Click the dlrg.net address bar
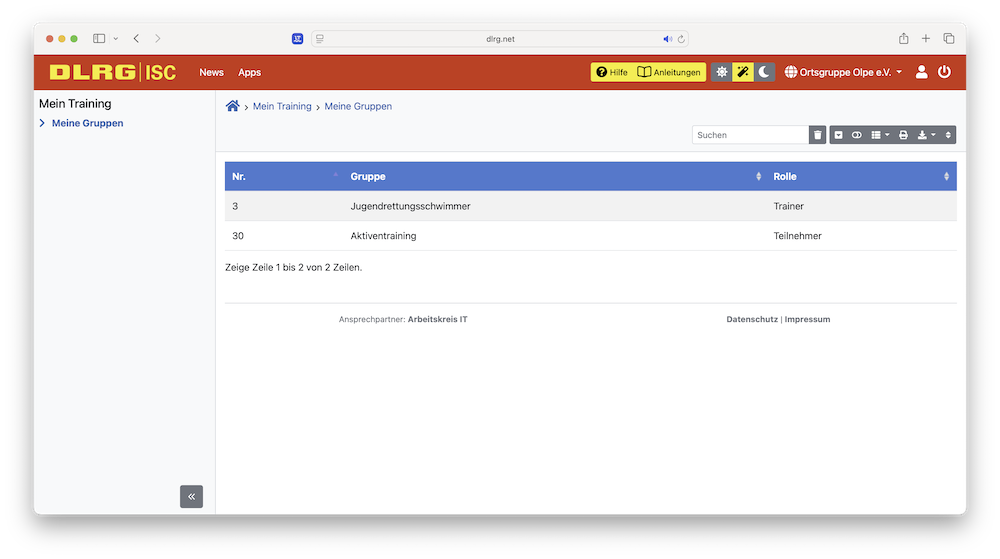This screenshot has width=1000, height=559. [x=500, y=39]
